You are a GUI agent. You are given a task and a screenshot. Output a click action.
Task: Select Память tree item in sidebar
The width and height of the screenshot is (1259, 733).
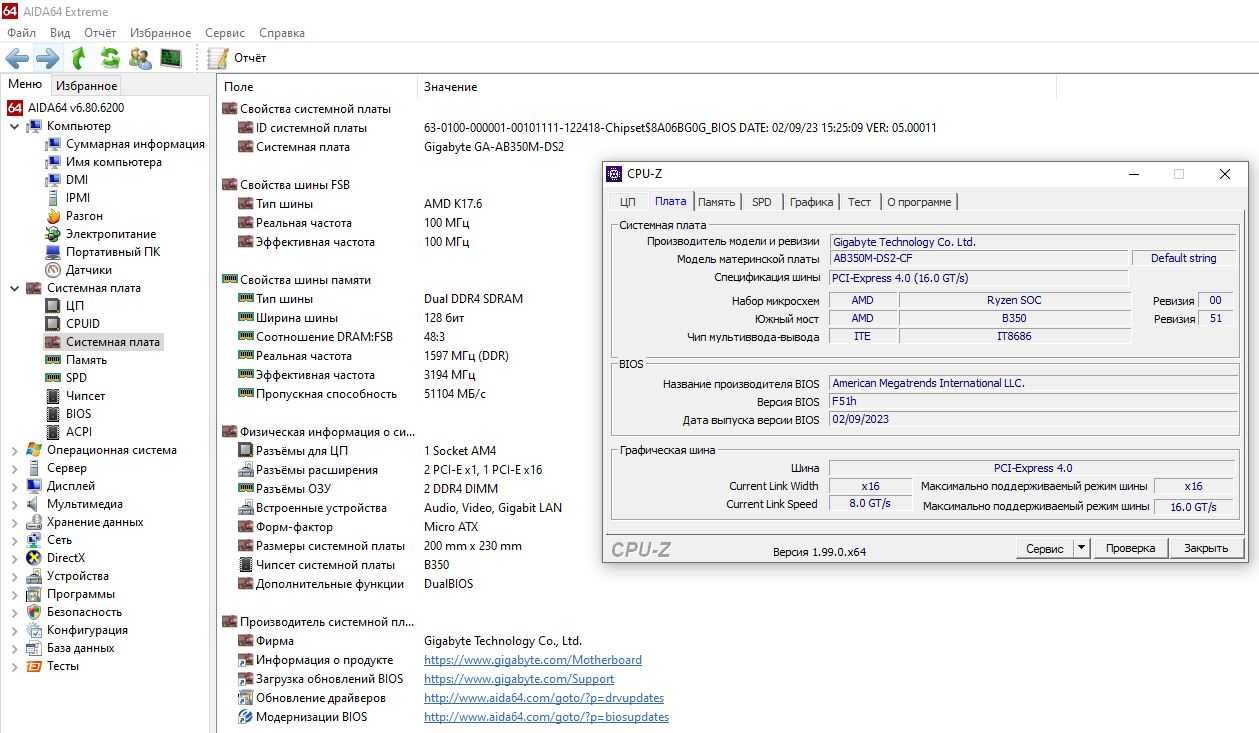tap(86, 360)
